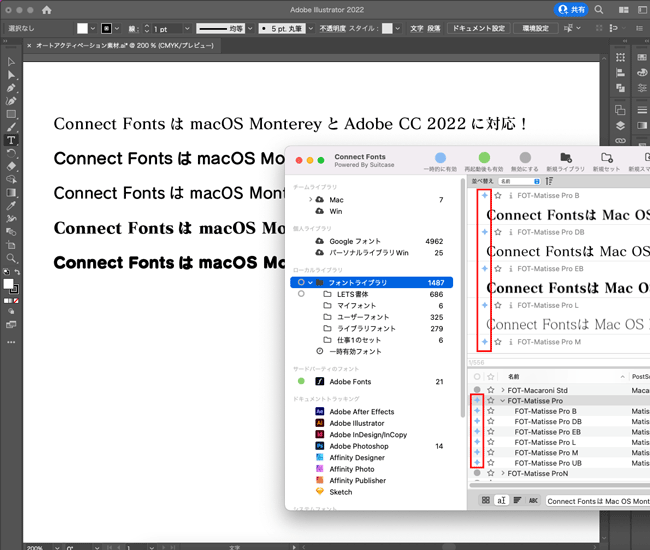Viewport: 650px width, 550px height.
Task: Toggle activation circle of FOT-Macaroni Std
Action: pyautogui.click(x=477, y=390)
